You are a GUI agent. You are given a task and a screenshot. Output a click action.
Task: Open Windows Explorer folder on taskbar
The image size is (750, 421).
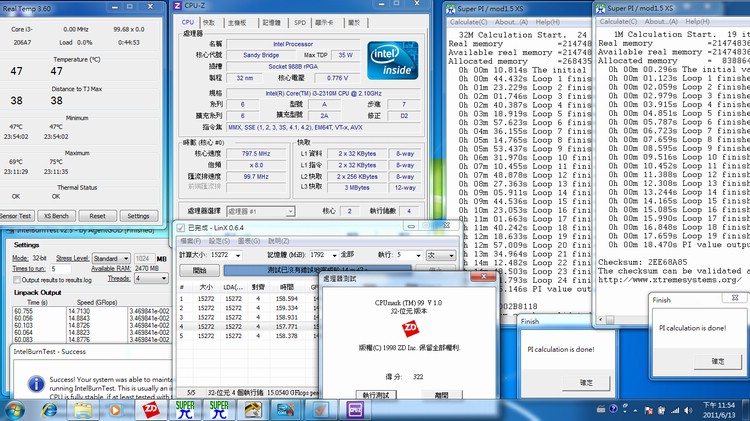pyautogui.click(x=83, y=410)
